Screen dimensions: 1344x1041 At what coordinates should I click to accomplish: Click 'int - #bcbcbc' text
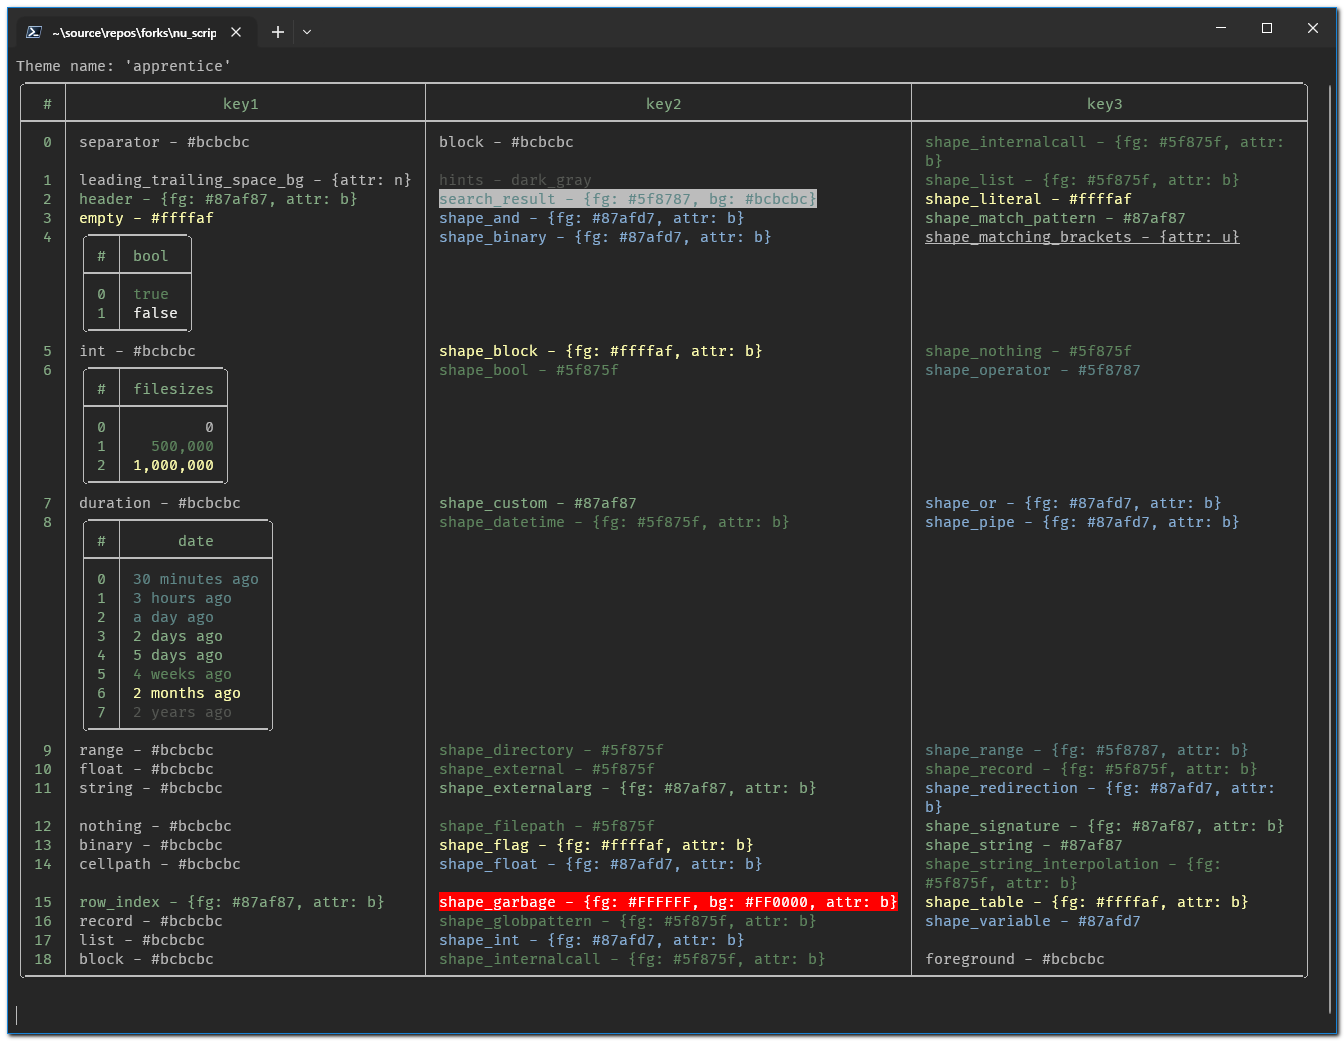(138, 351)
